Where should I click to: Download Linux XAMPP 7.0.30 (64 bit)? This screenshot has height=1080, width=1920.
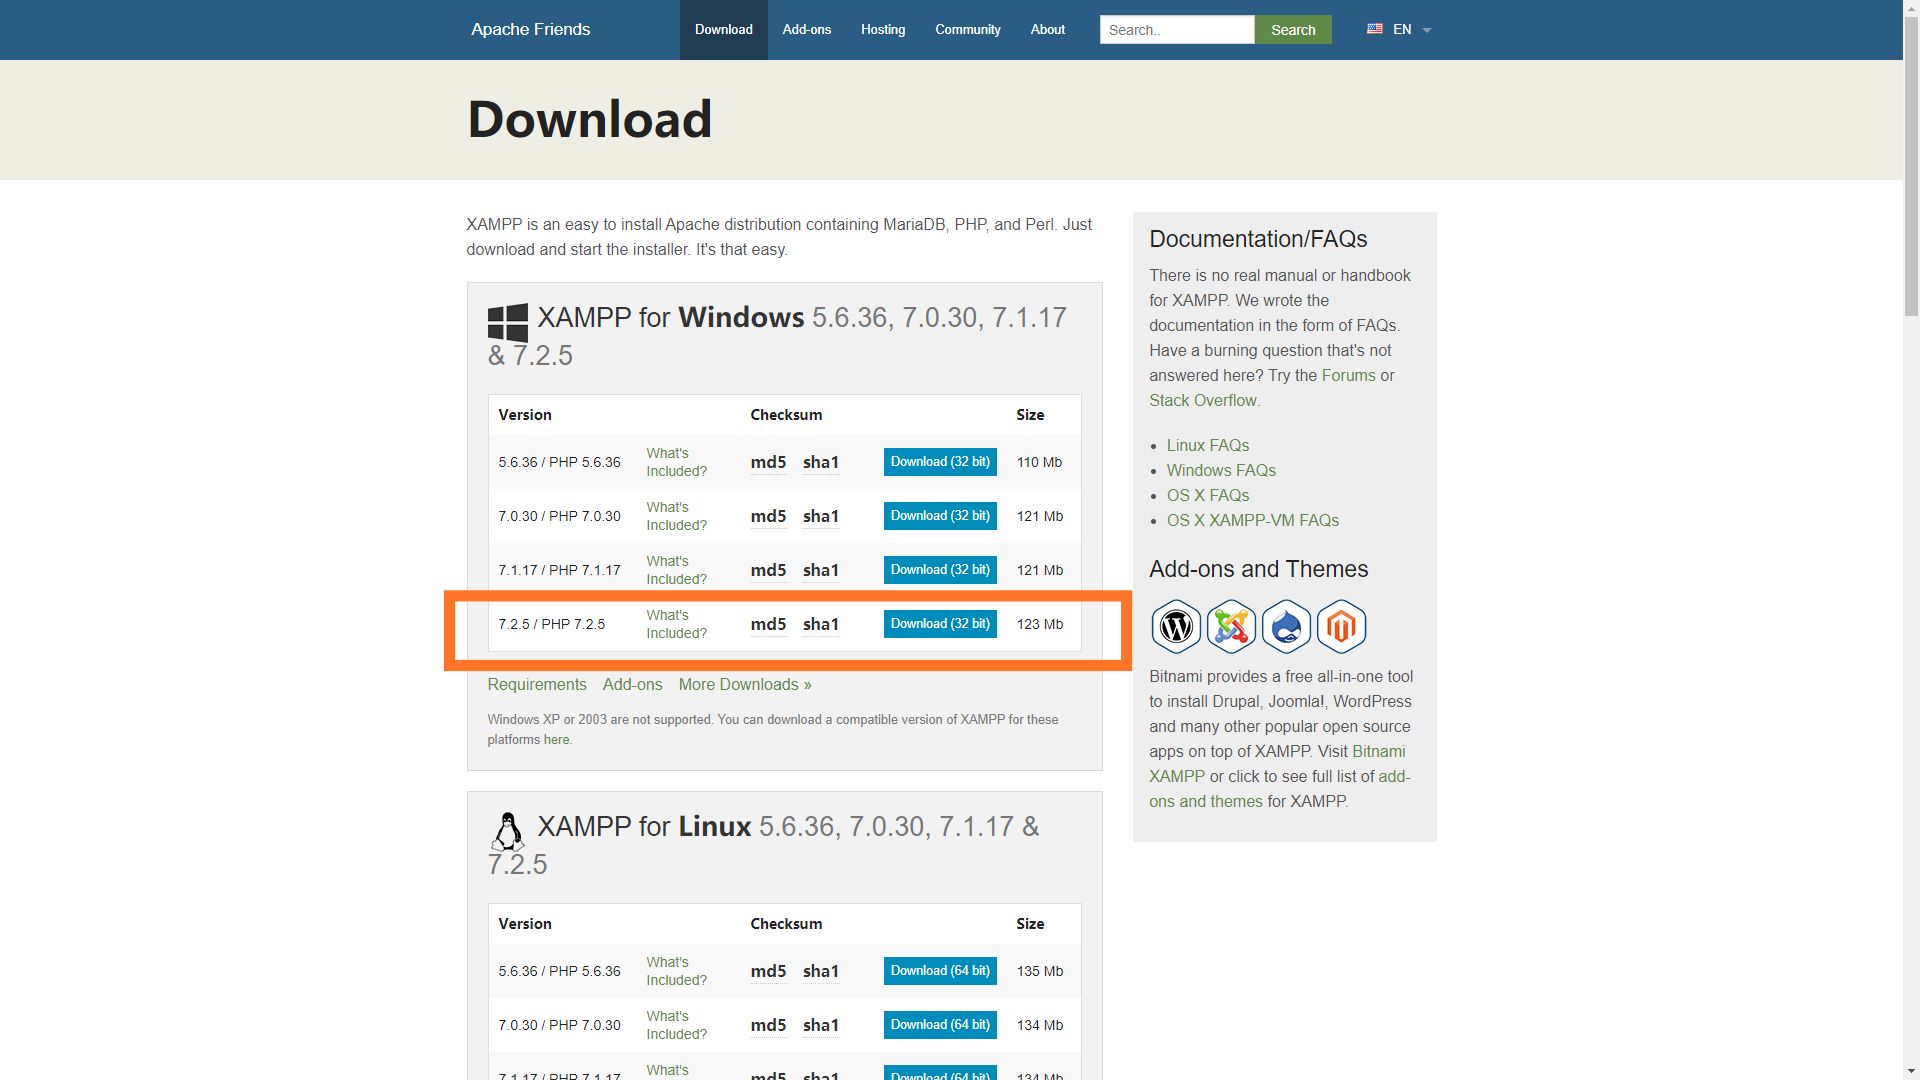(x=940, y=1025)
